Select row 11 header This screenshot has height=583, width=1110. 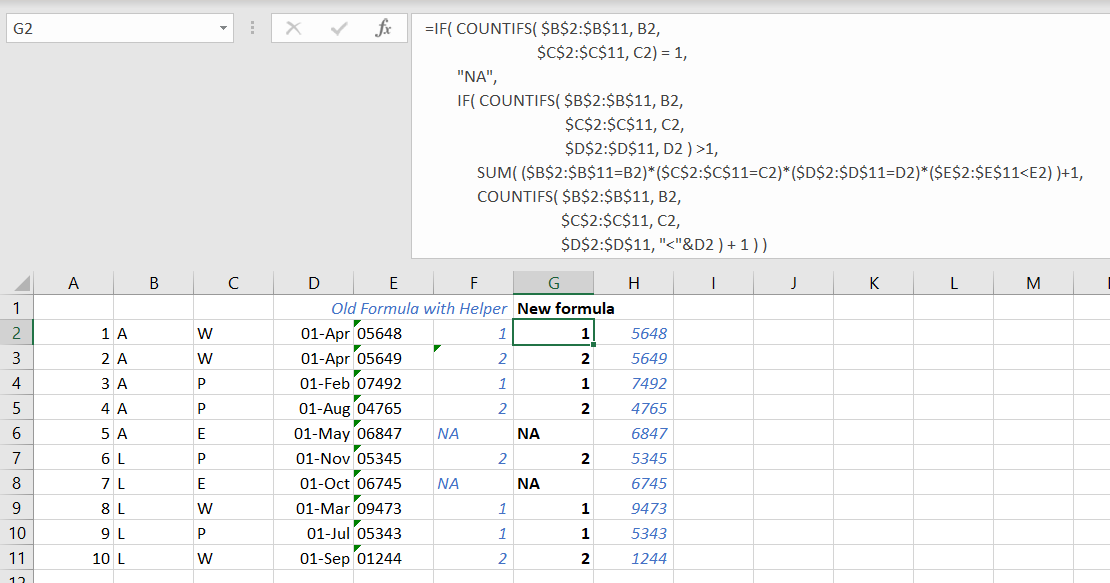16,558
